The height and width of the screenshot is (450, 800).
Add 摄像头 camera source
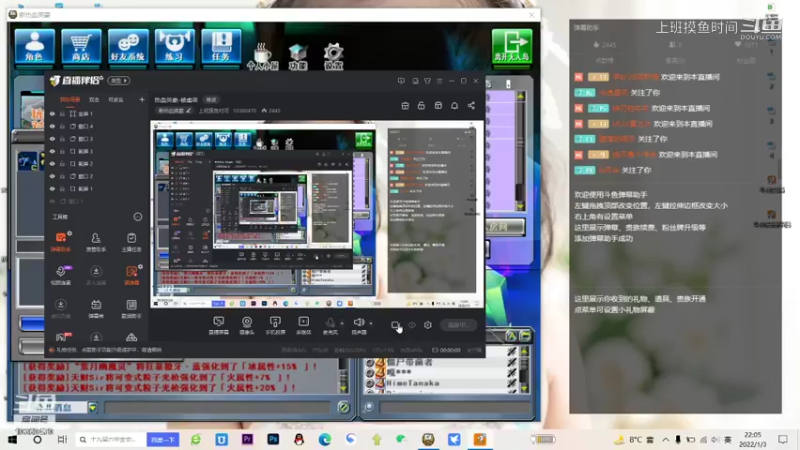[247, 325]
